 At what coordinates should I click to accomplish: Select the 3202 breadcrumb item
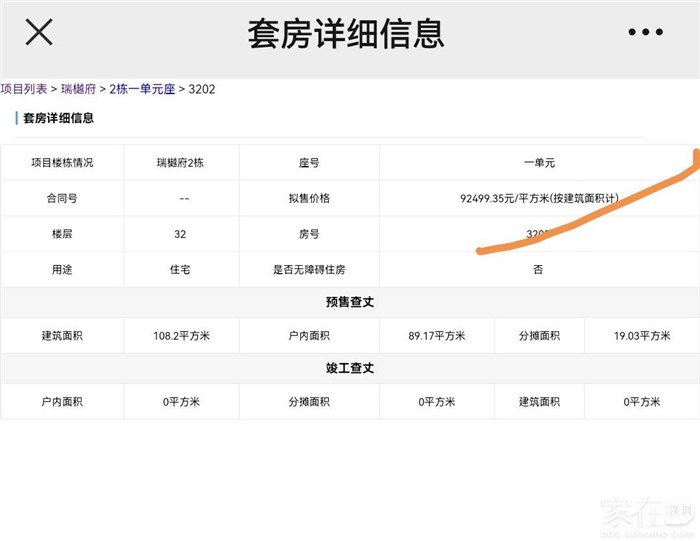202,89
